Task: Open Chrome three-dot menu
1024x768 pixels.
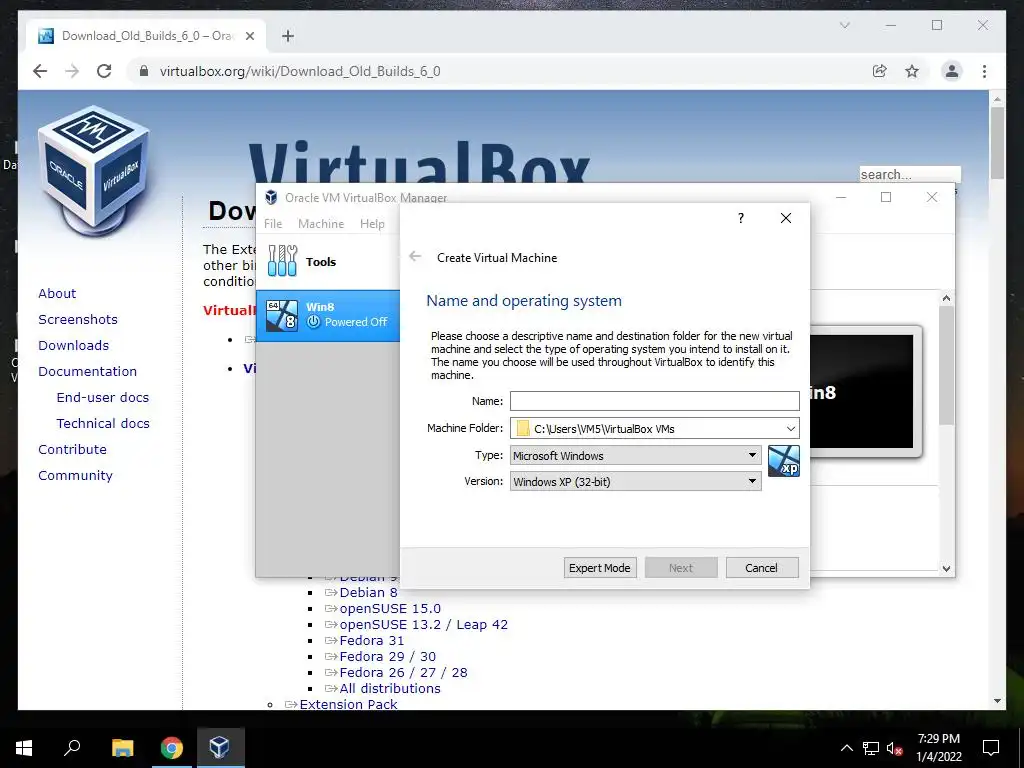Action: (984, 71)
